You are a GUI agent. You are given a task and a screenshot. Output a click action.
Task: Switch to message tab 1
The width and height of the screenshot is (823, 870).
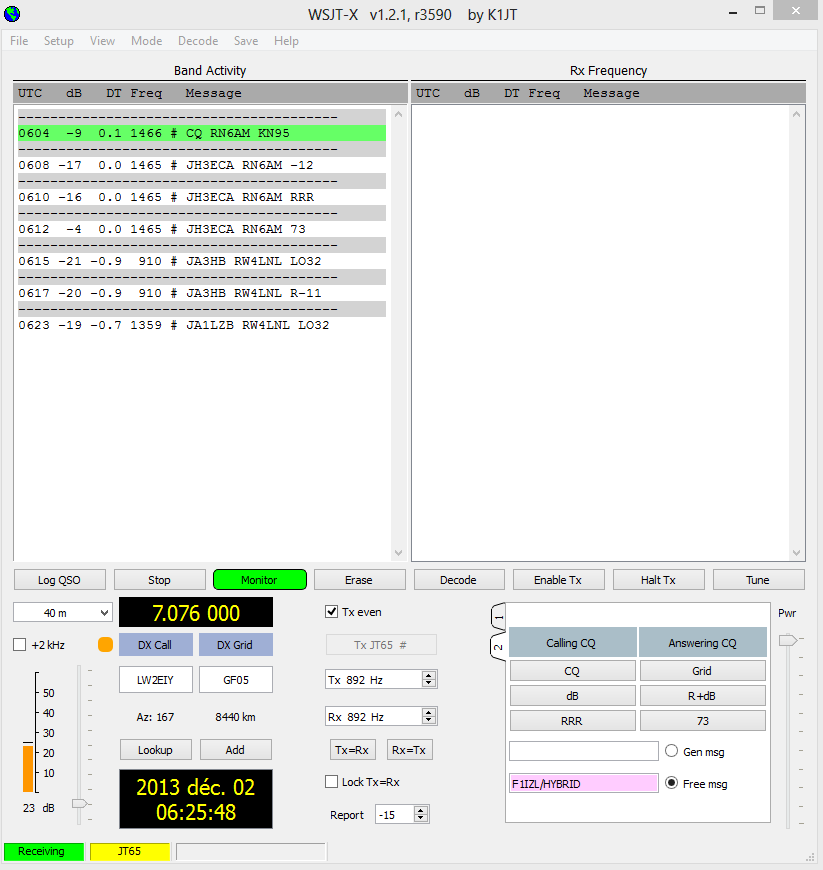point(498,617)
